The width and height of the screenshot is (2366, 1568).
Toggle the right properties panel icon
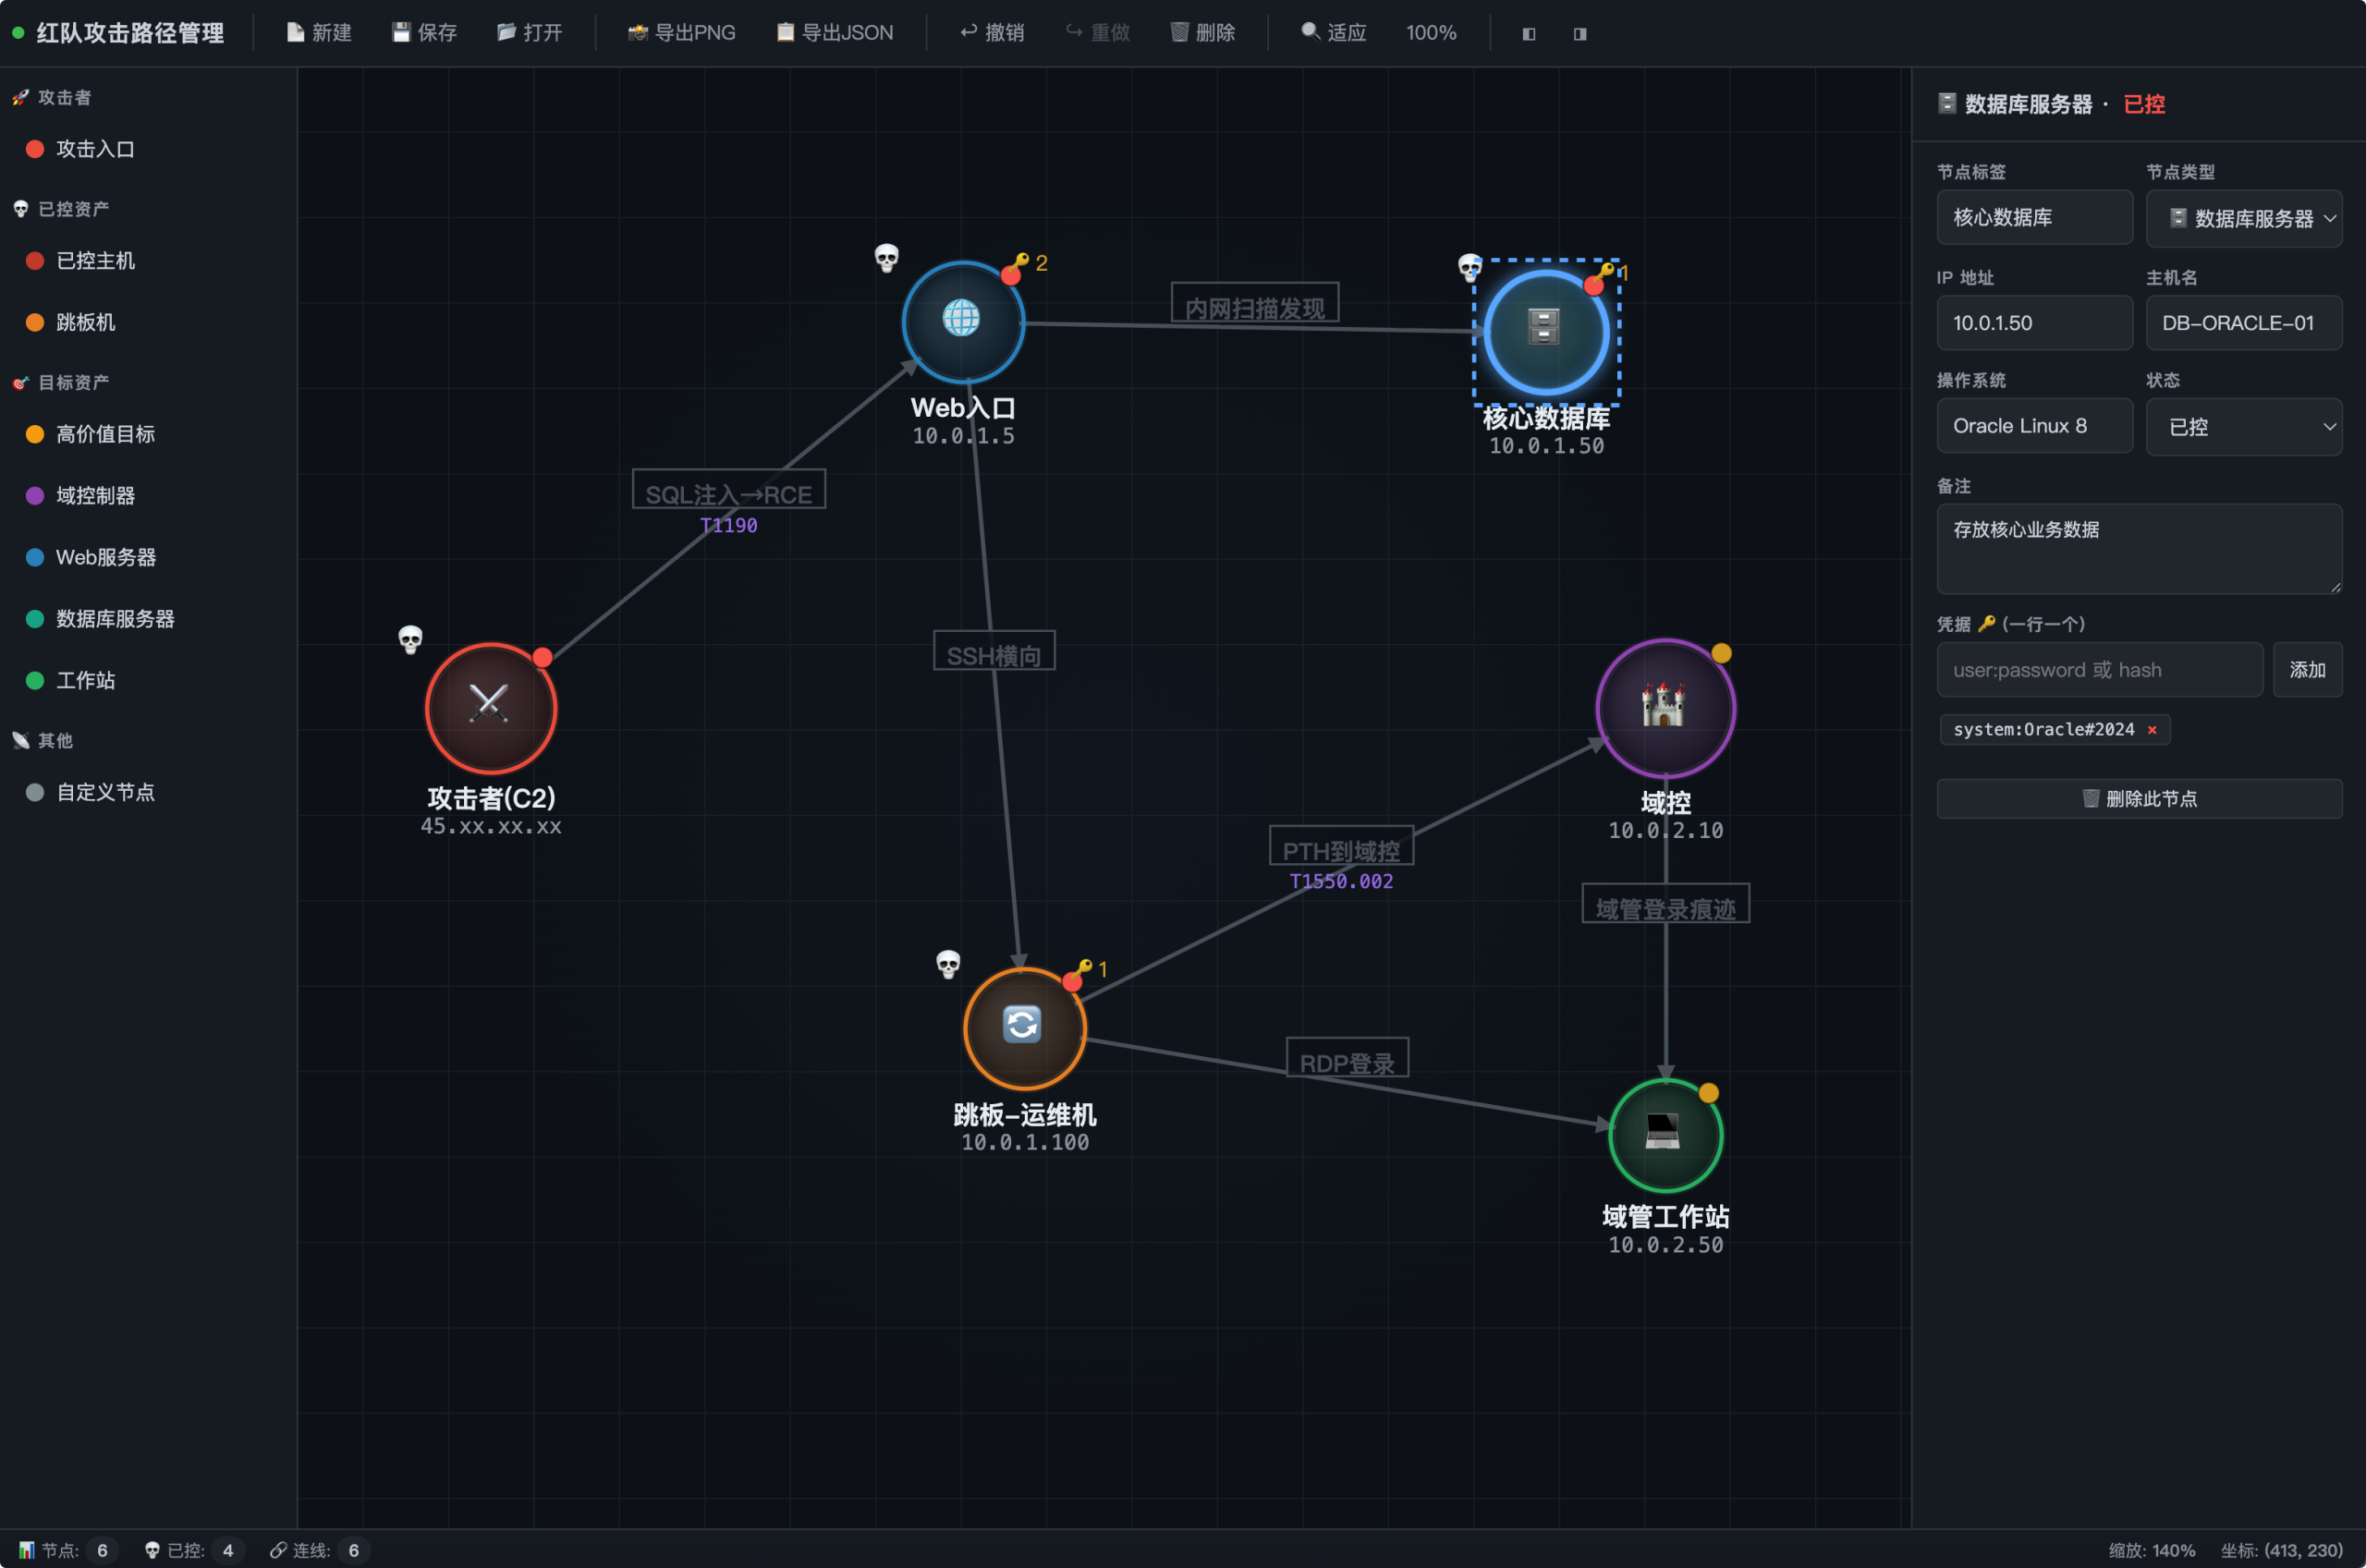coord(1580,34)
